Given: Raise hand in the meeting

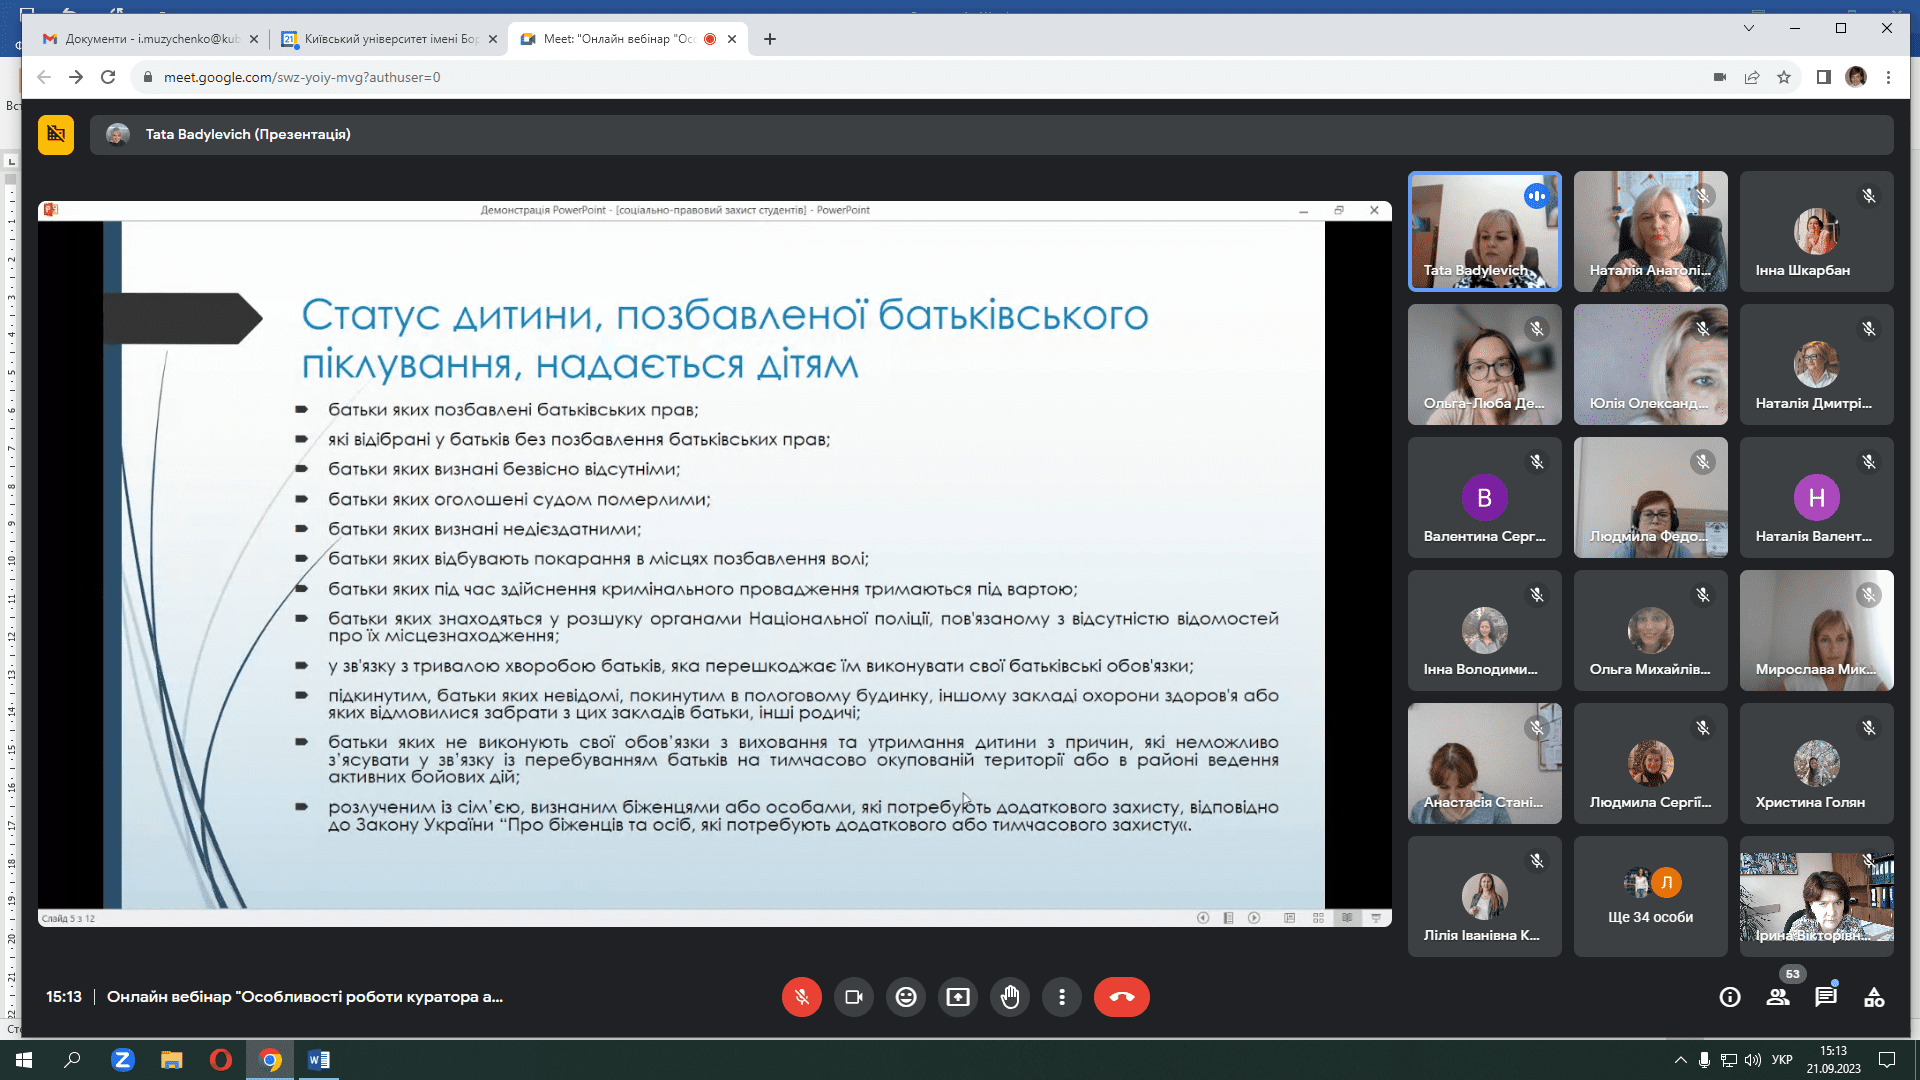Looking at the screenshot, I should click(1010, 997).
